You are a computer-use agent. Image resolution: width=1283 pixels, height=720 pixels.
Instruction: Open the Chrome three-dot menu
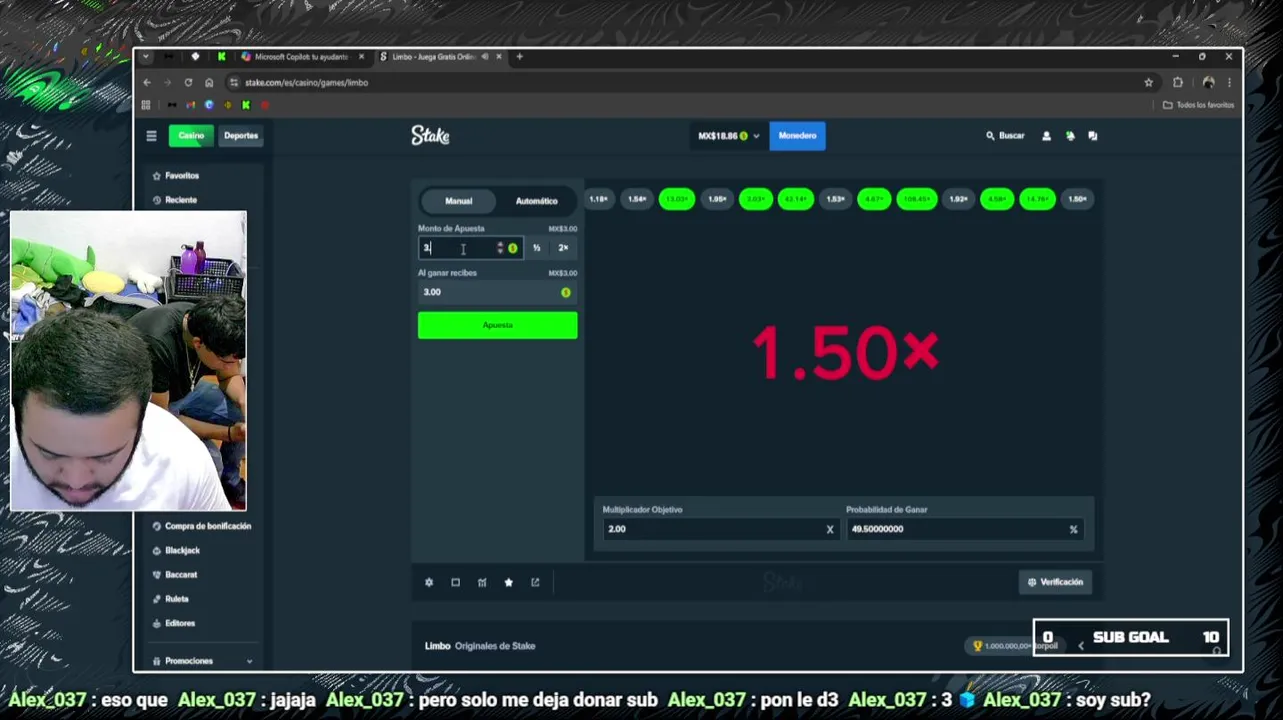[x=1229, y=83]
